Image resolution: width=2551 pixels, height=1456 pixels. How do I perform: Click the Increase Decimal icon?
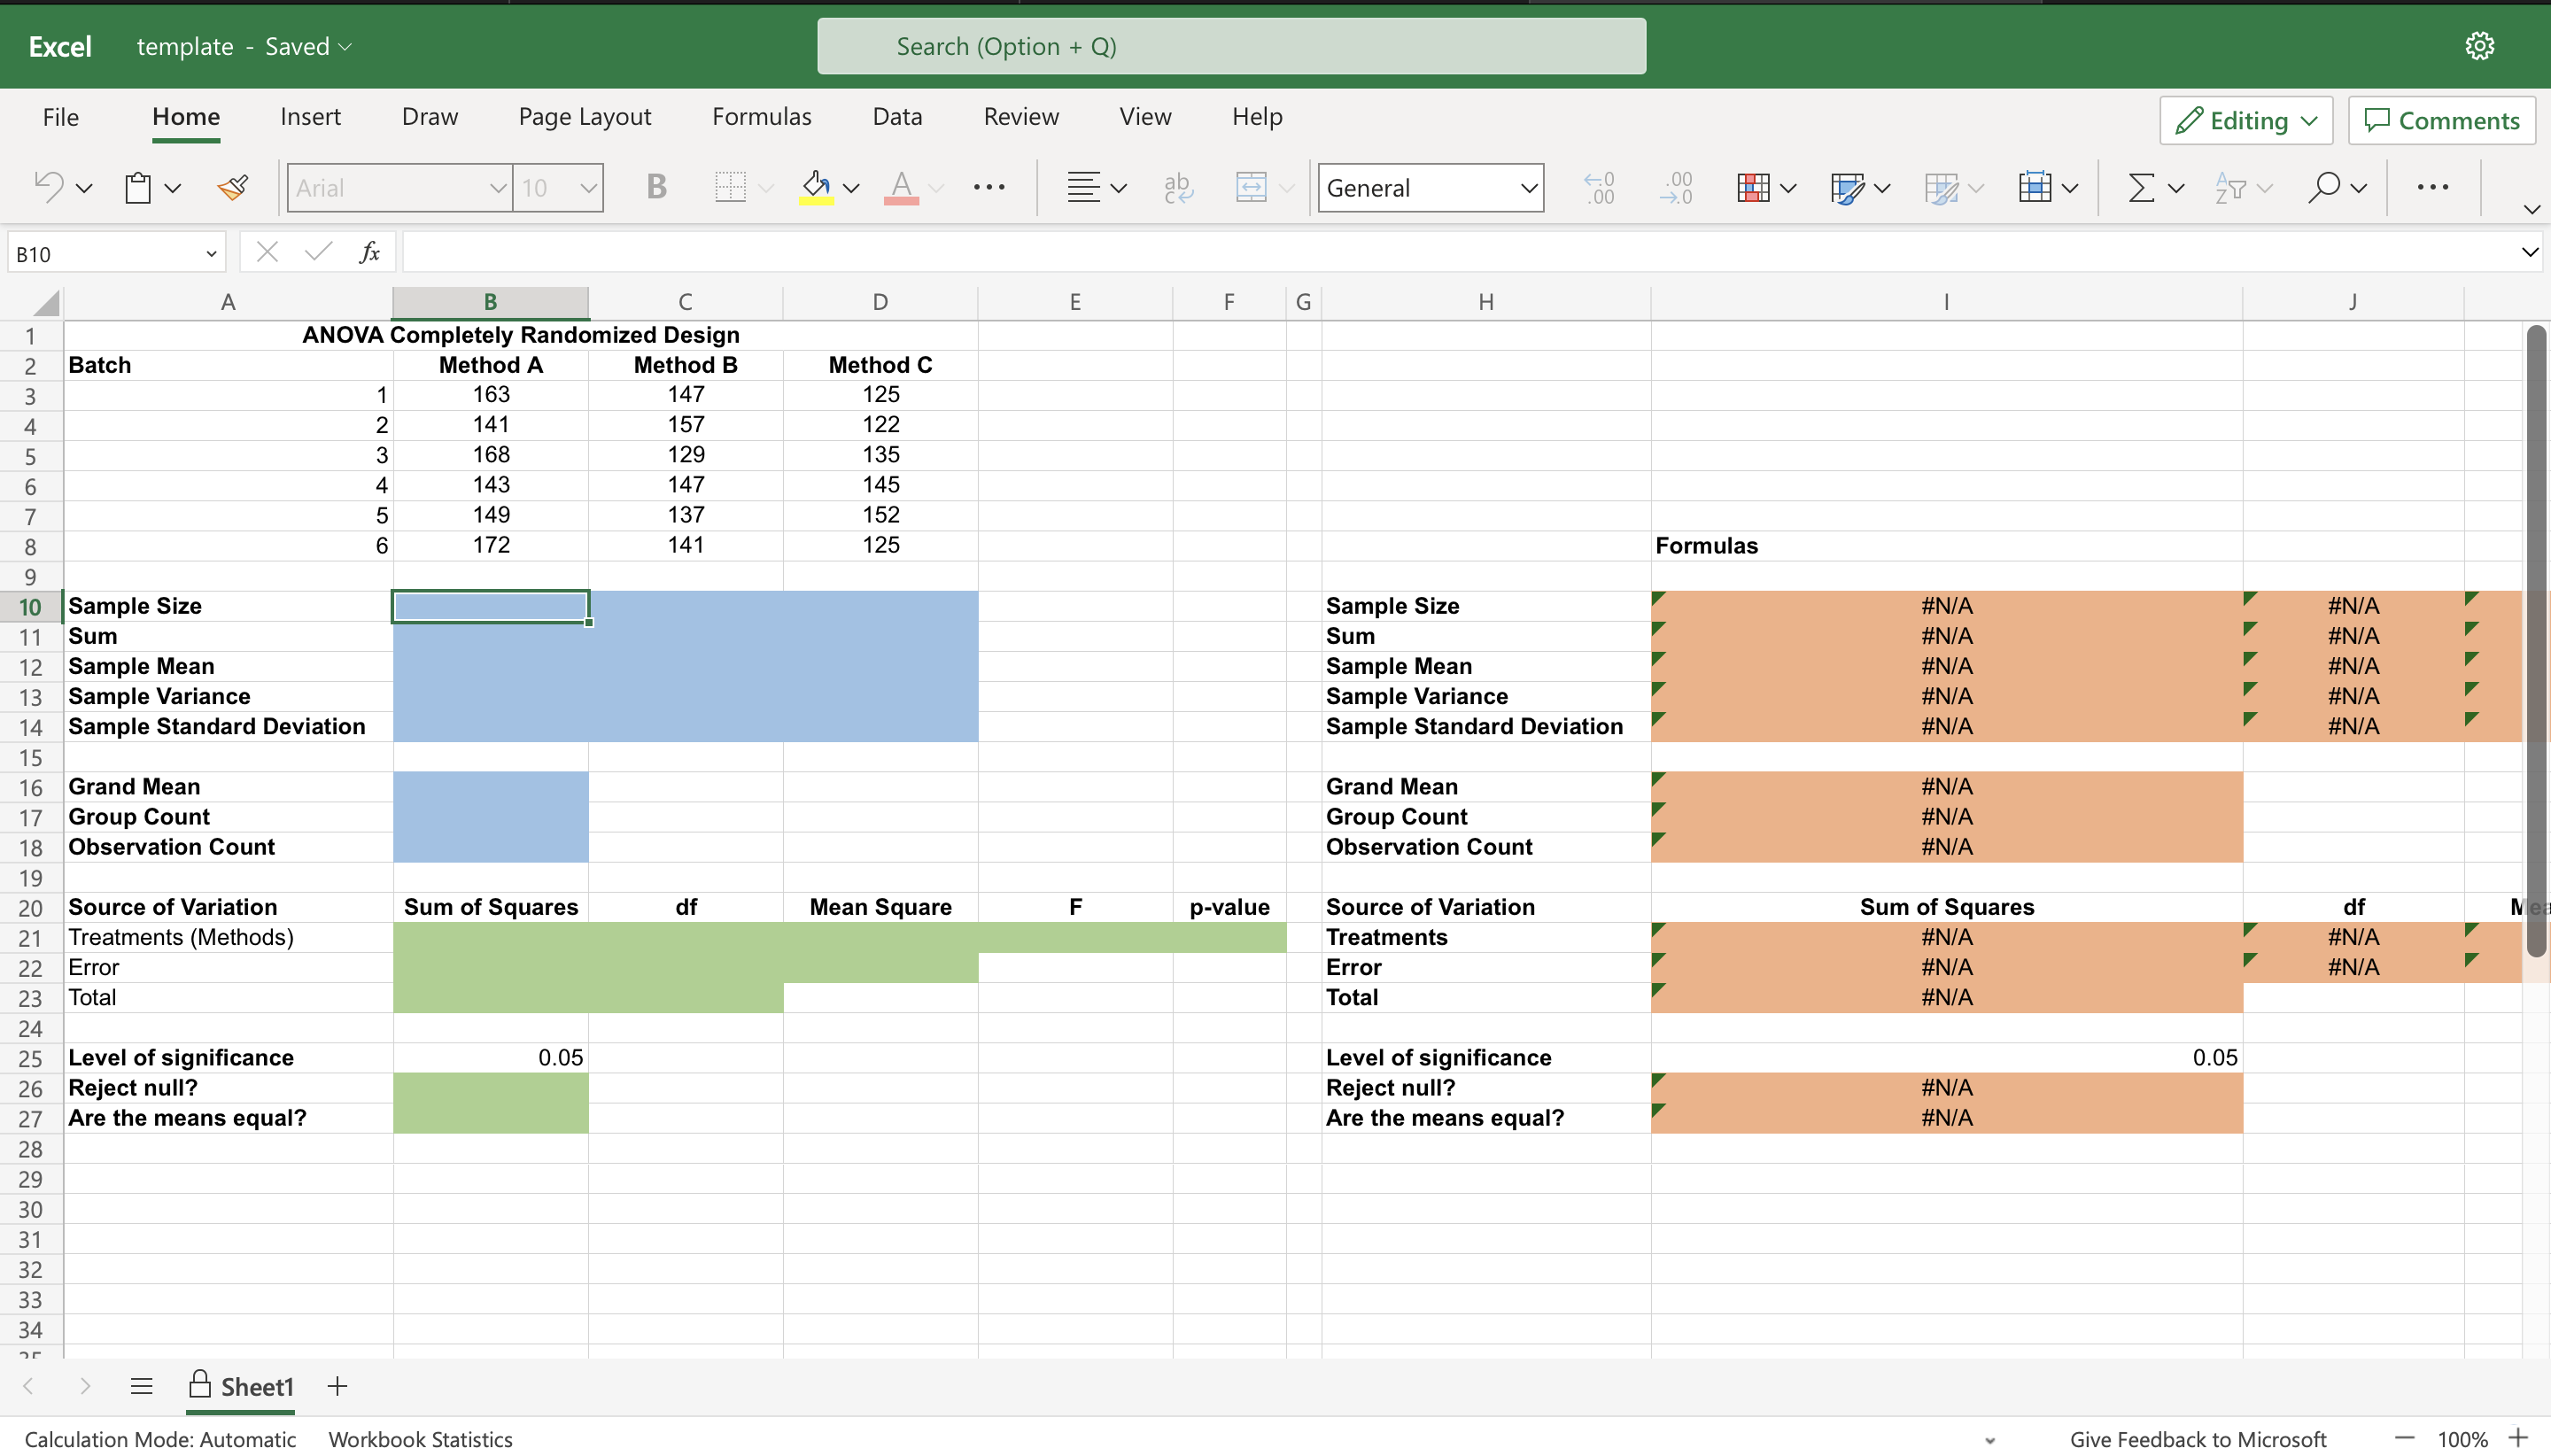(1599, 187)
